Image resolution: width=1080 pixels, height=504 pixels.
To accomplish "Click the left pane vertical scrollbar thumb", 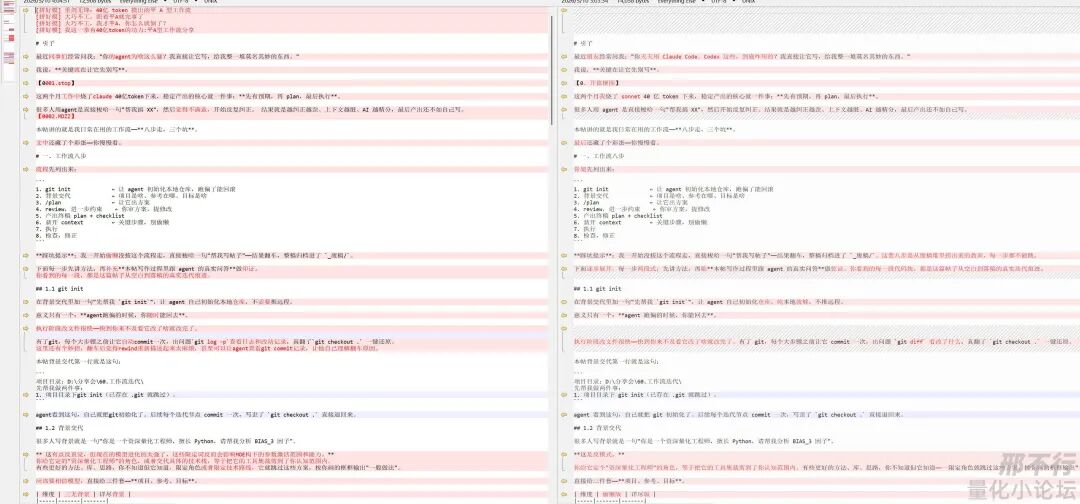I will point(552,69).
